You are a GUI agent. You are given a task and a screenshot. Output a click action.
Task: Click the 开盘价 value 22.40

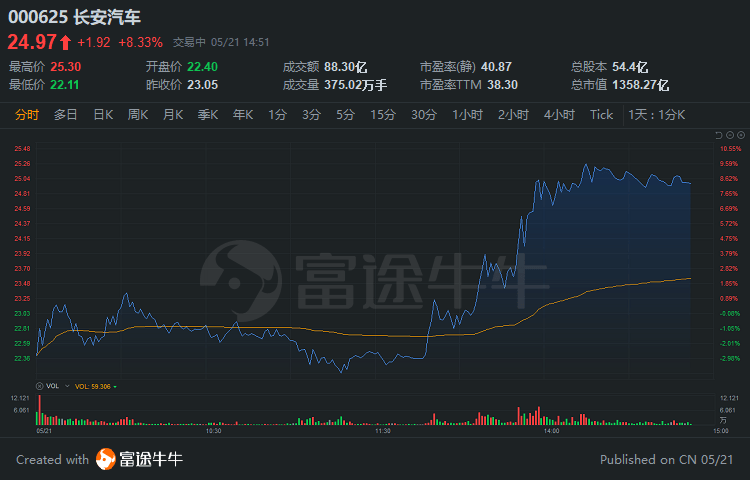[x=202, y=66]
